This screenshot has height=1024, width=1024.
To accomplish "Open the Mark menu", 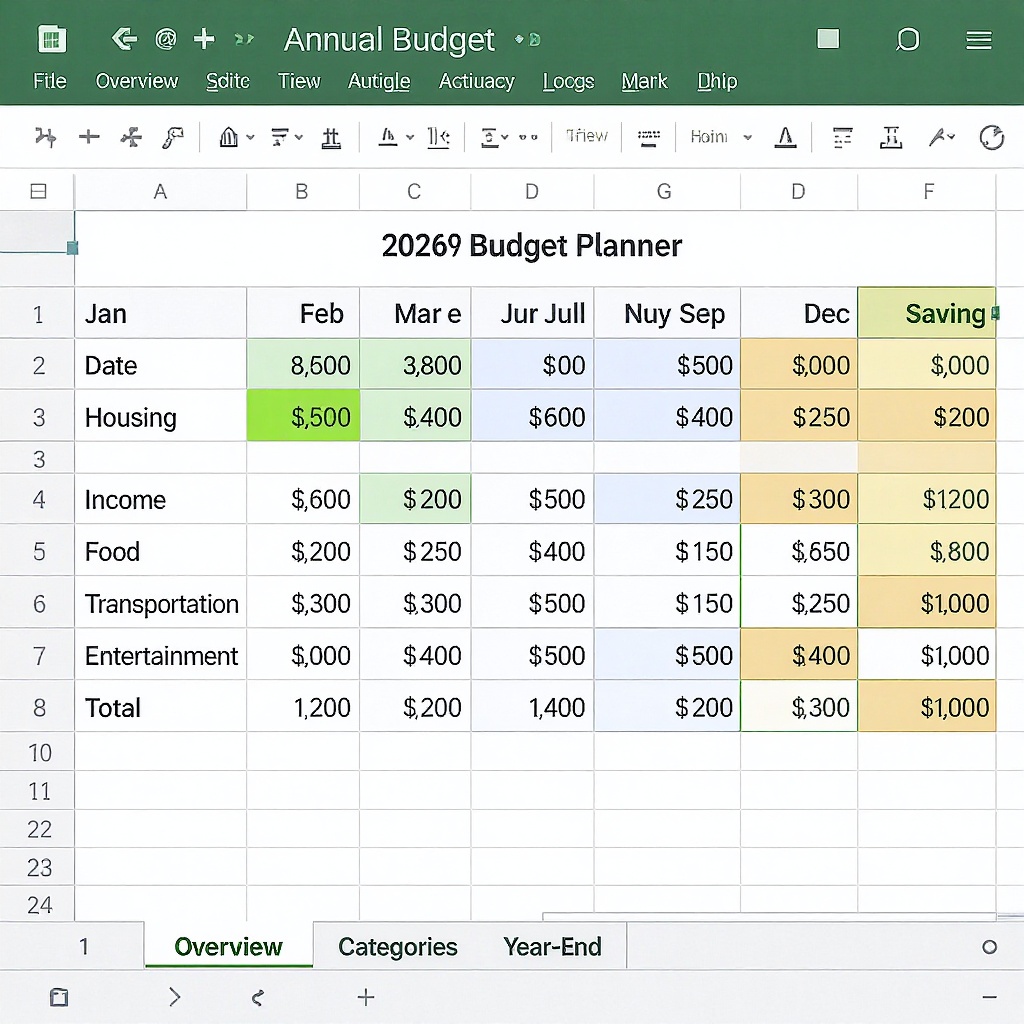I will [644, 81].
